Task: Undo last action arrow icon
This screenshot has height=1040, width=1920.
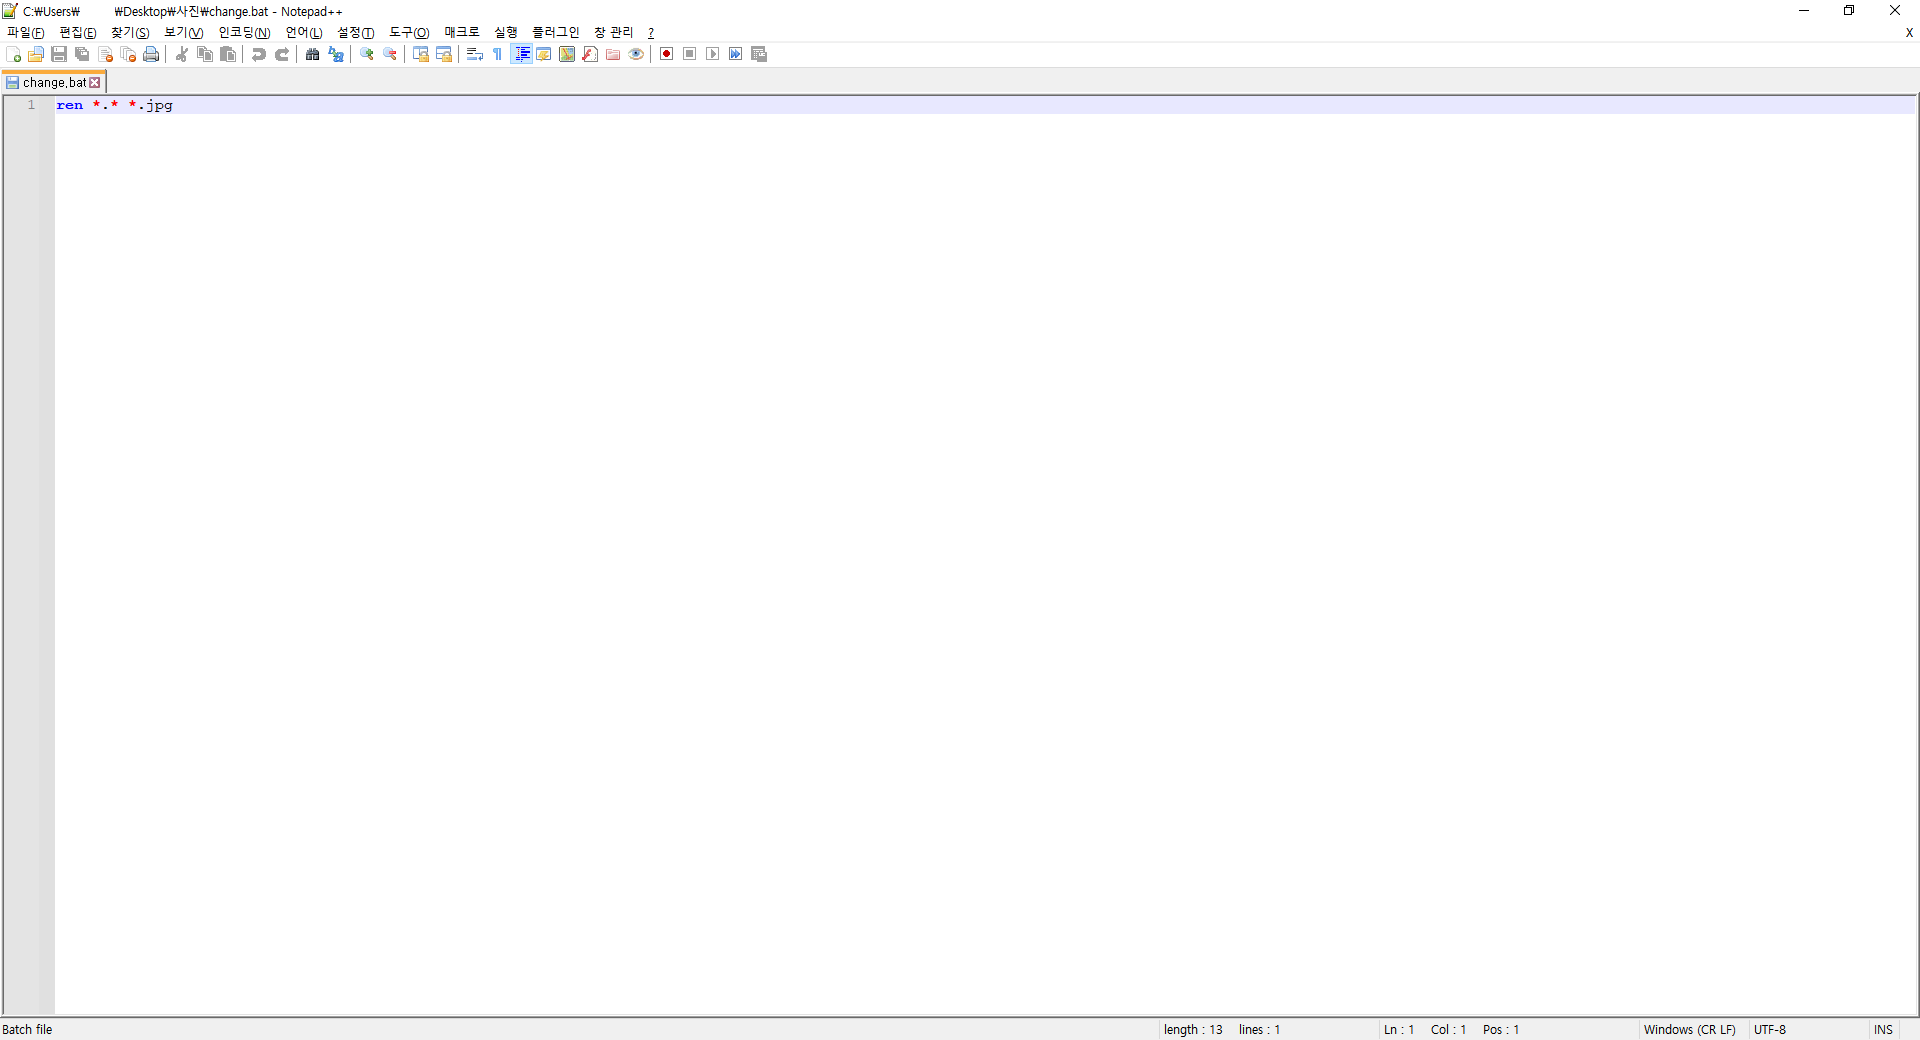Action: click(x=259, y=54)
